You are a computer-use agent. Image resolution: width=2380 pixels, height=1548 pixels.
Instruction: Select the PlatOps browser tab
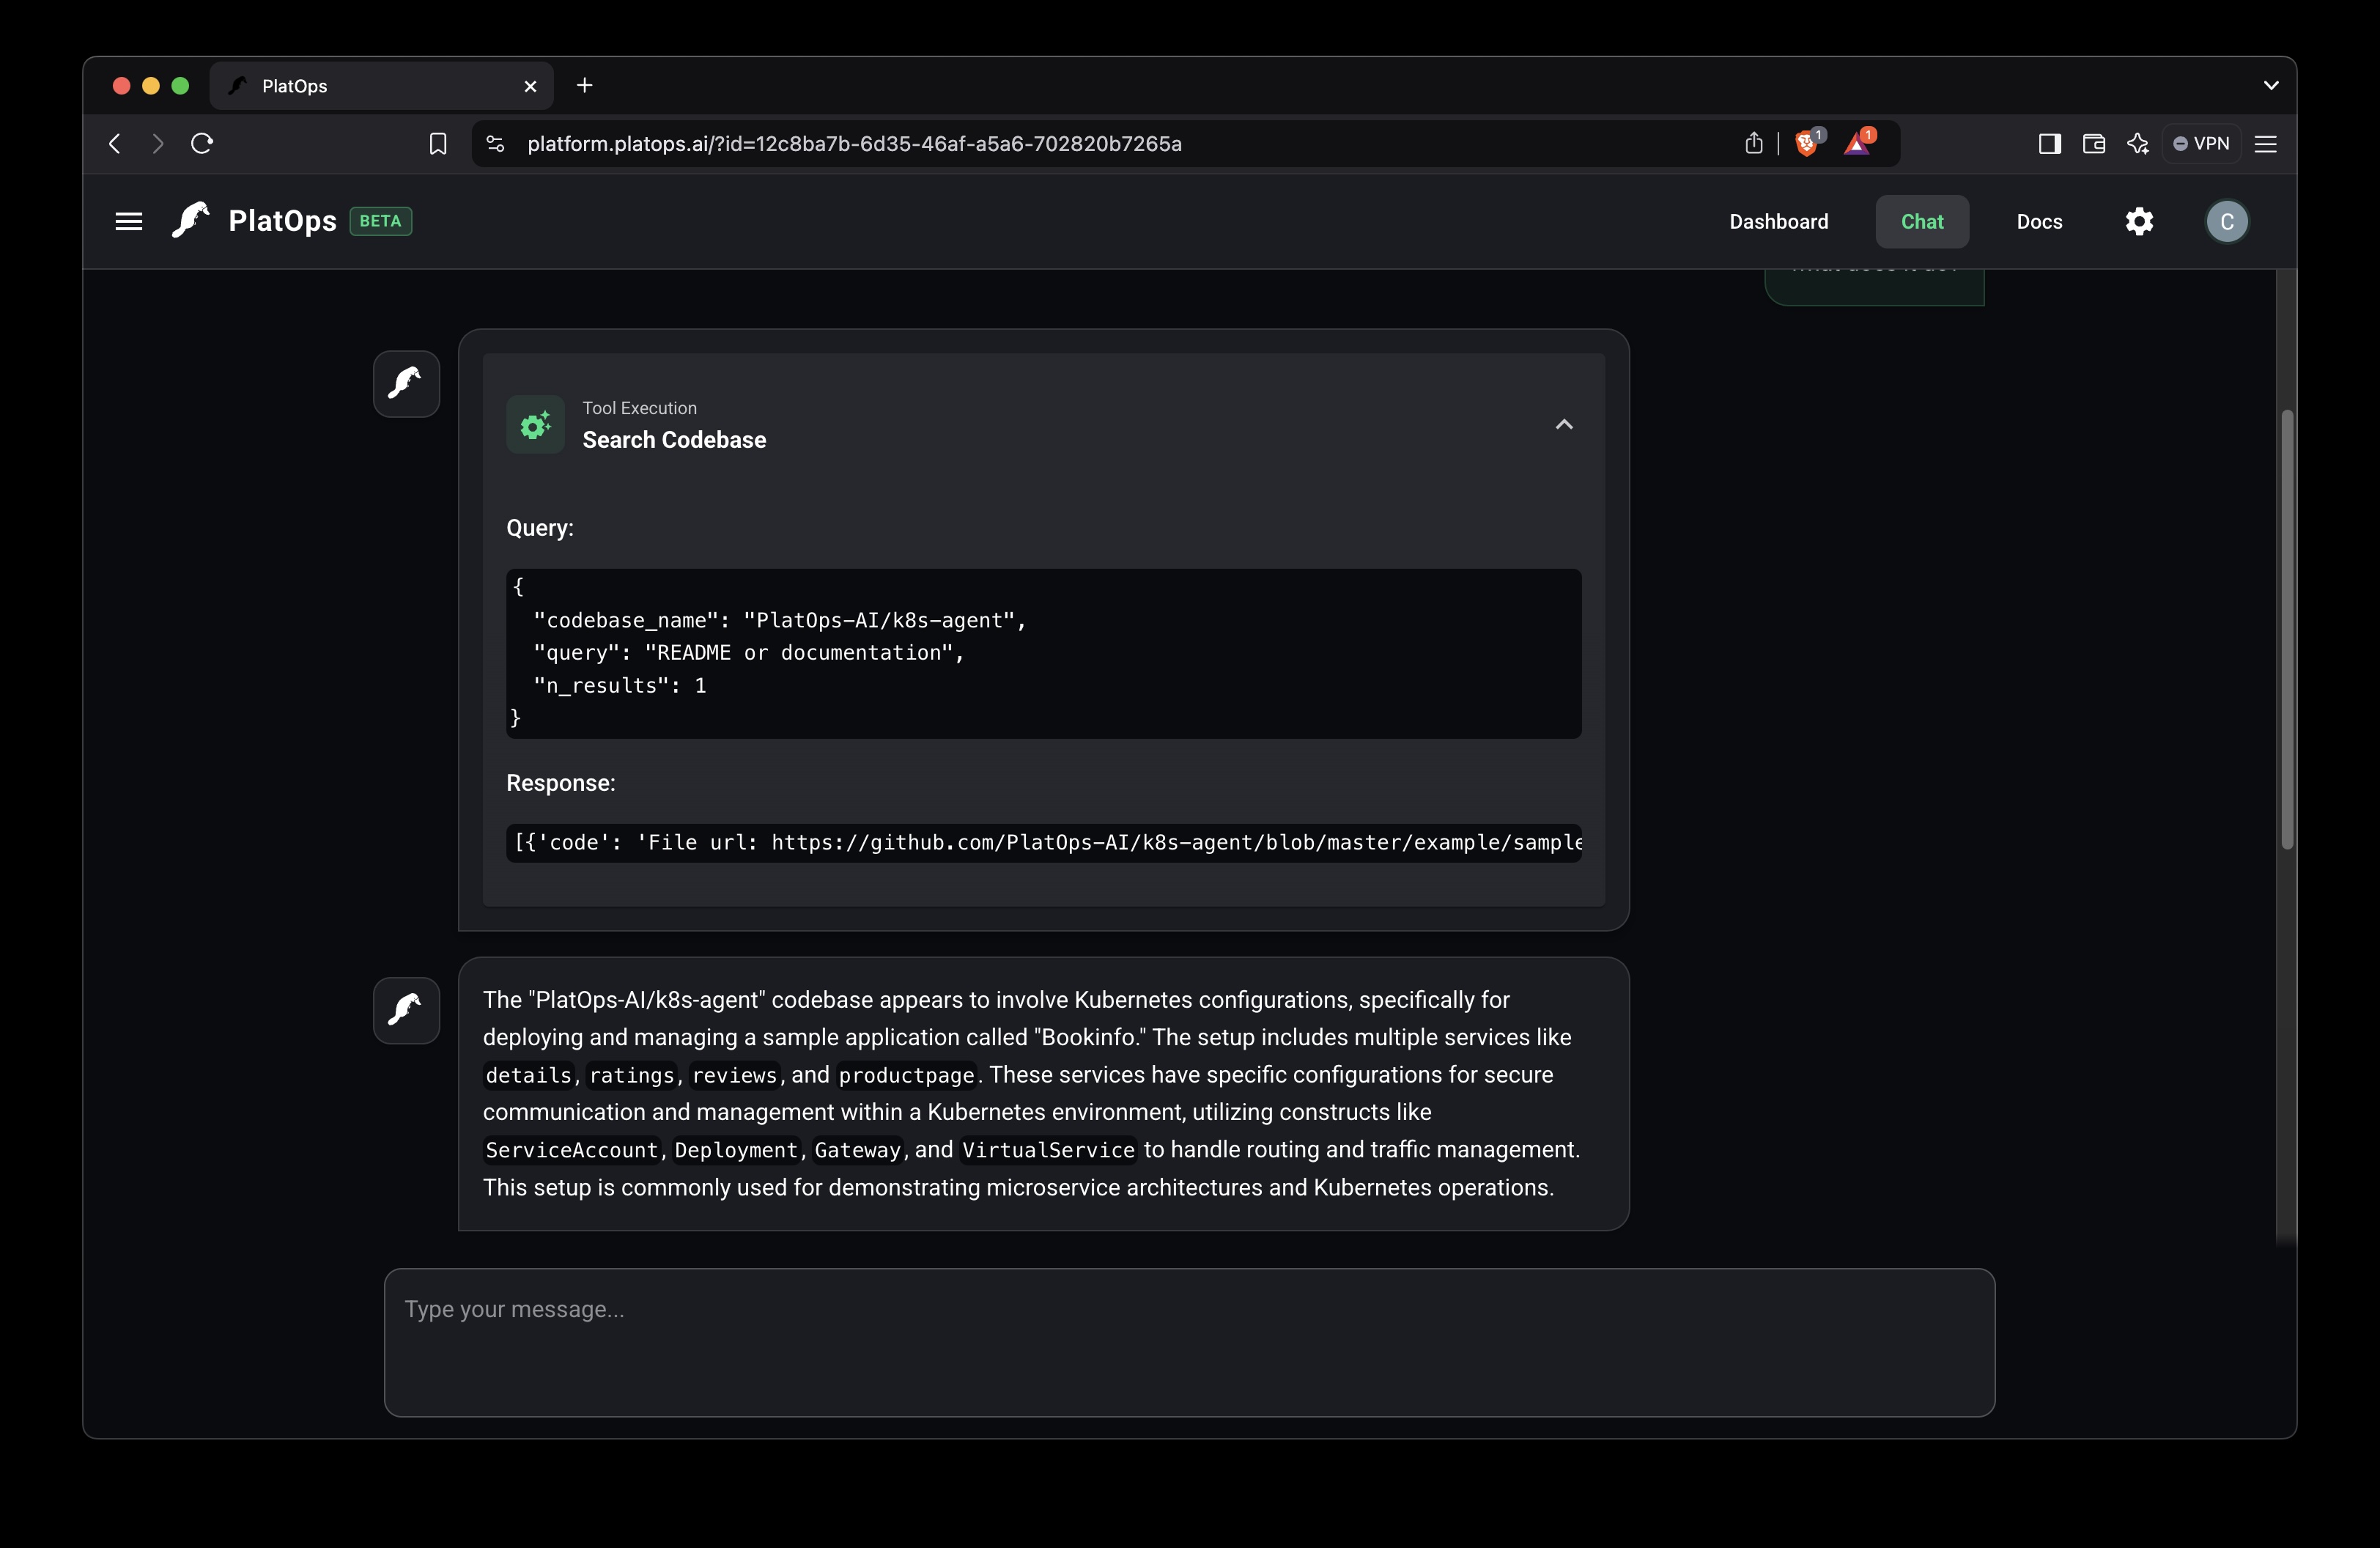click(380, 86)
